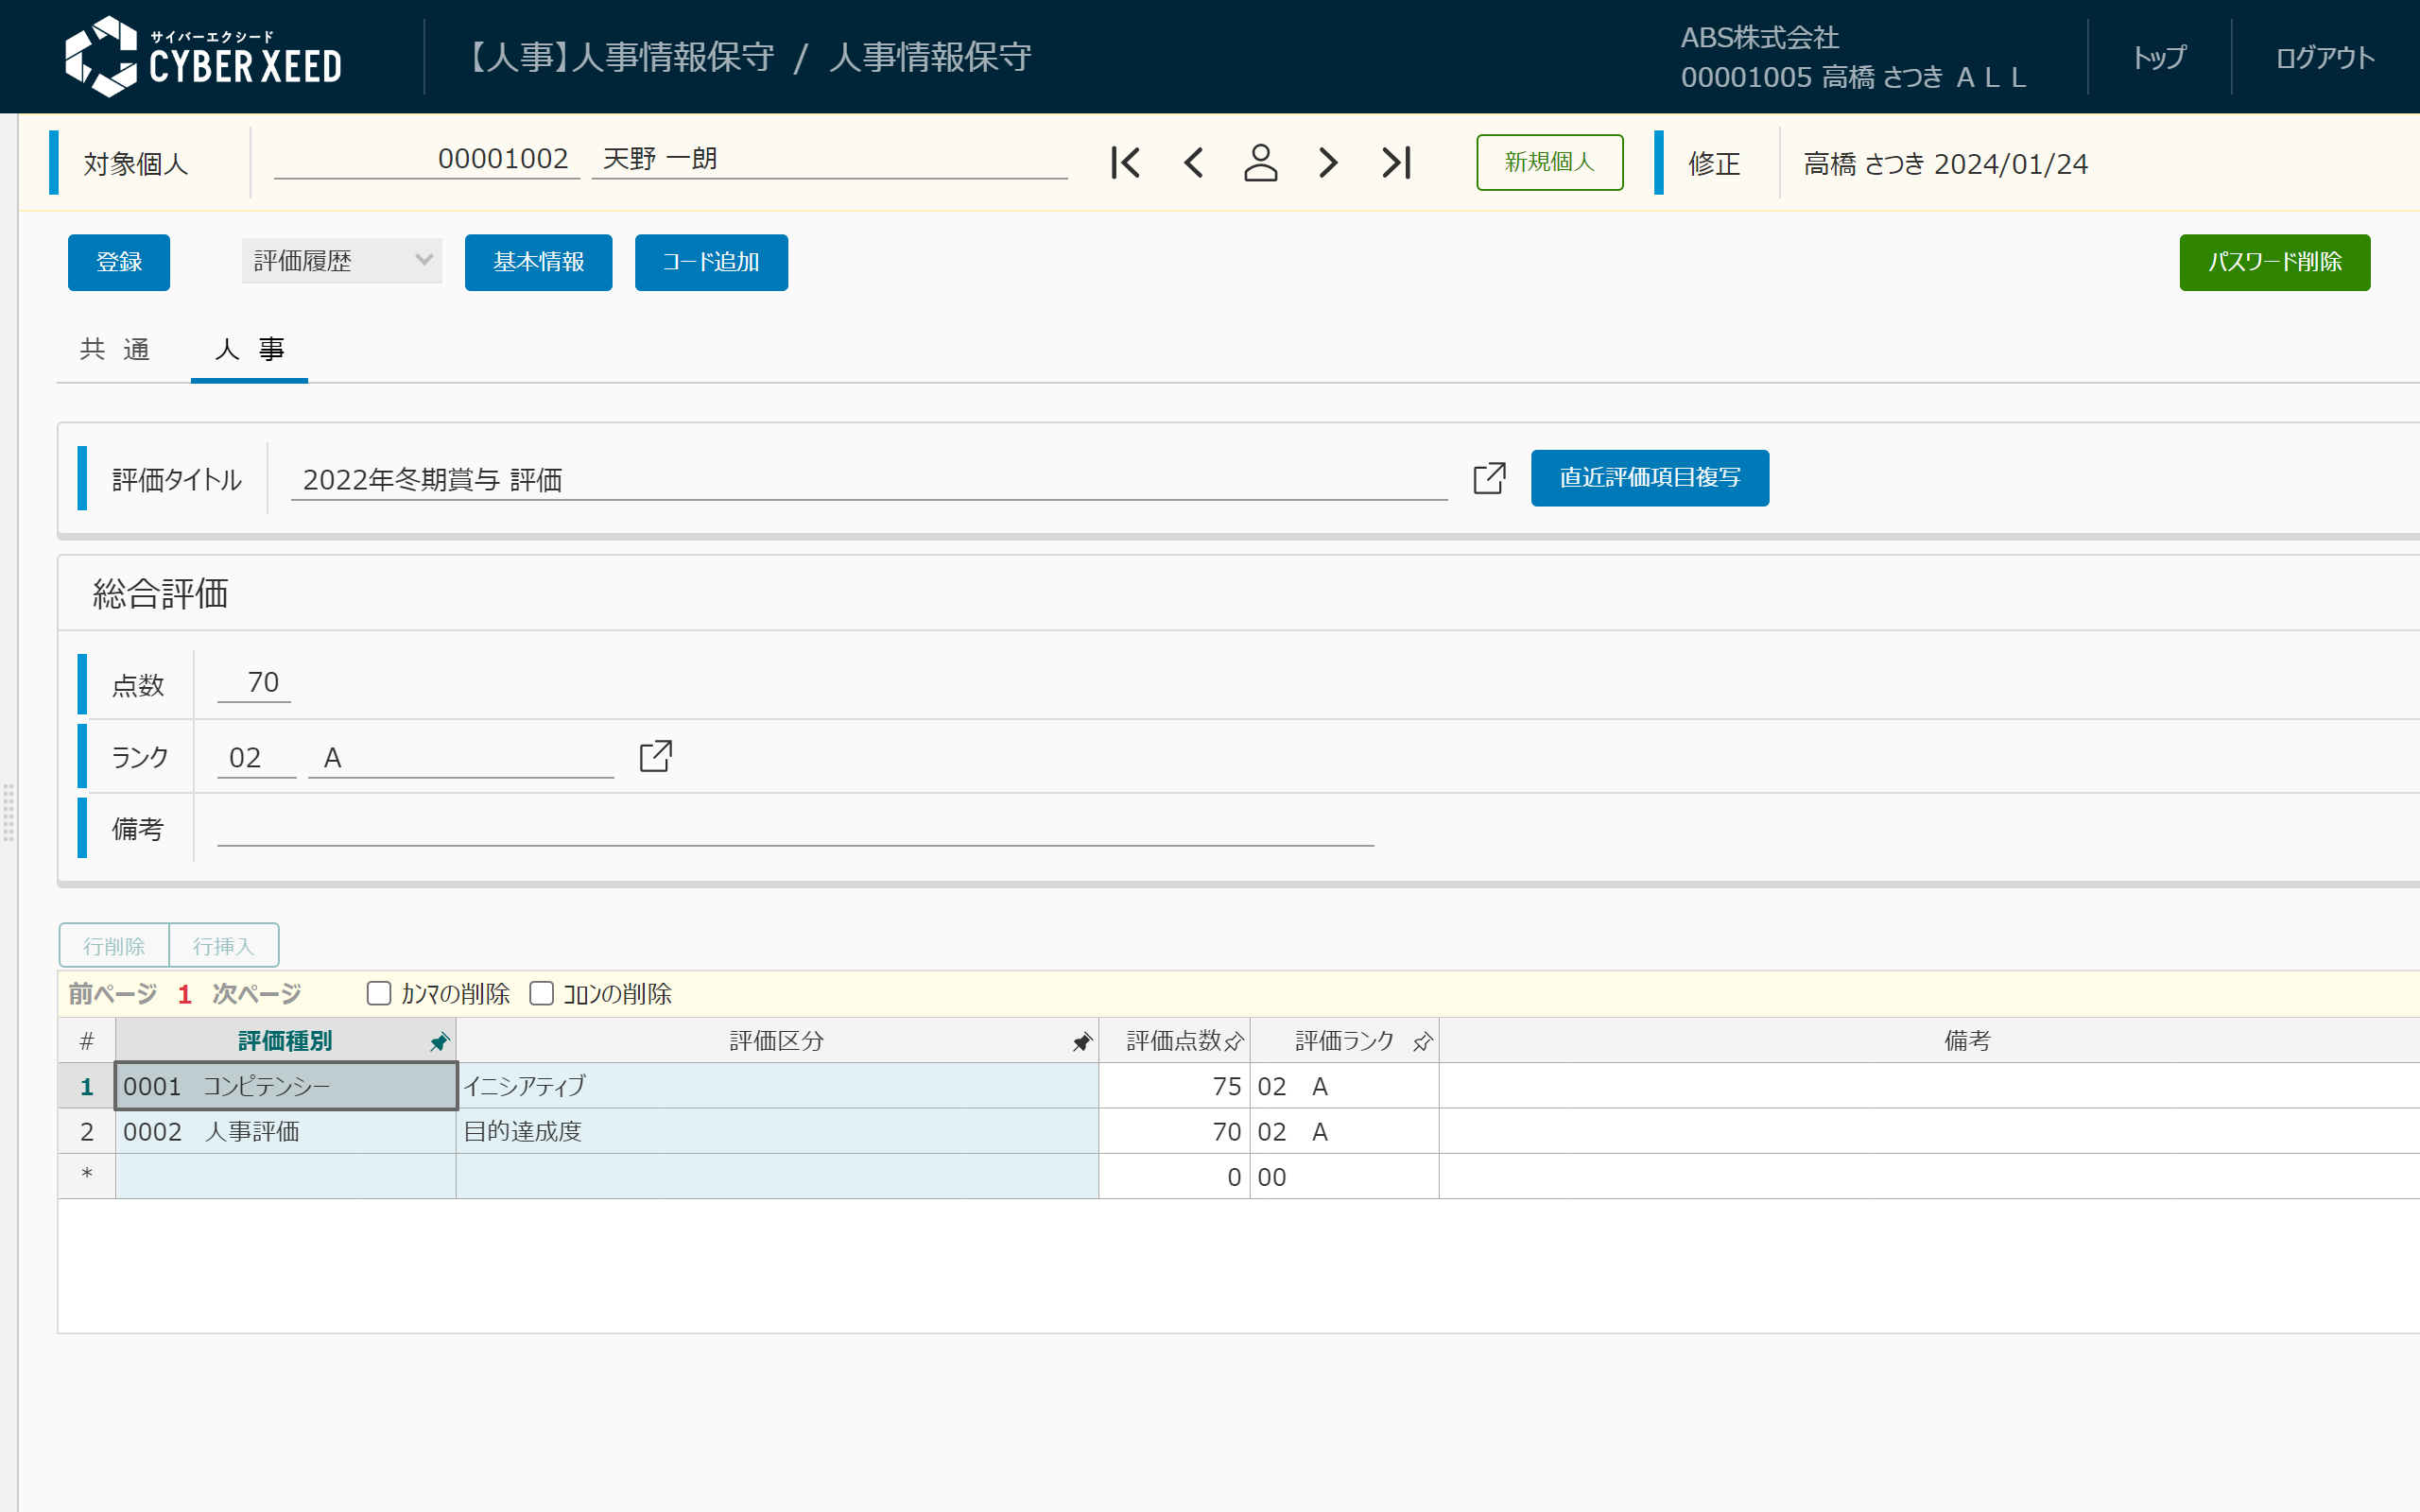Open 基本情報 button

click(x=538, y=262)
